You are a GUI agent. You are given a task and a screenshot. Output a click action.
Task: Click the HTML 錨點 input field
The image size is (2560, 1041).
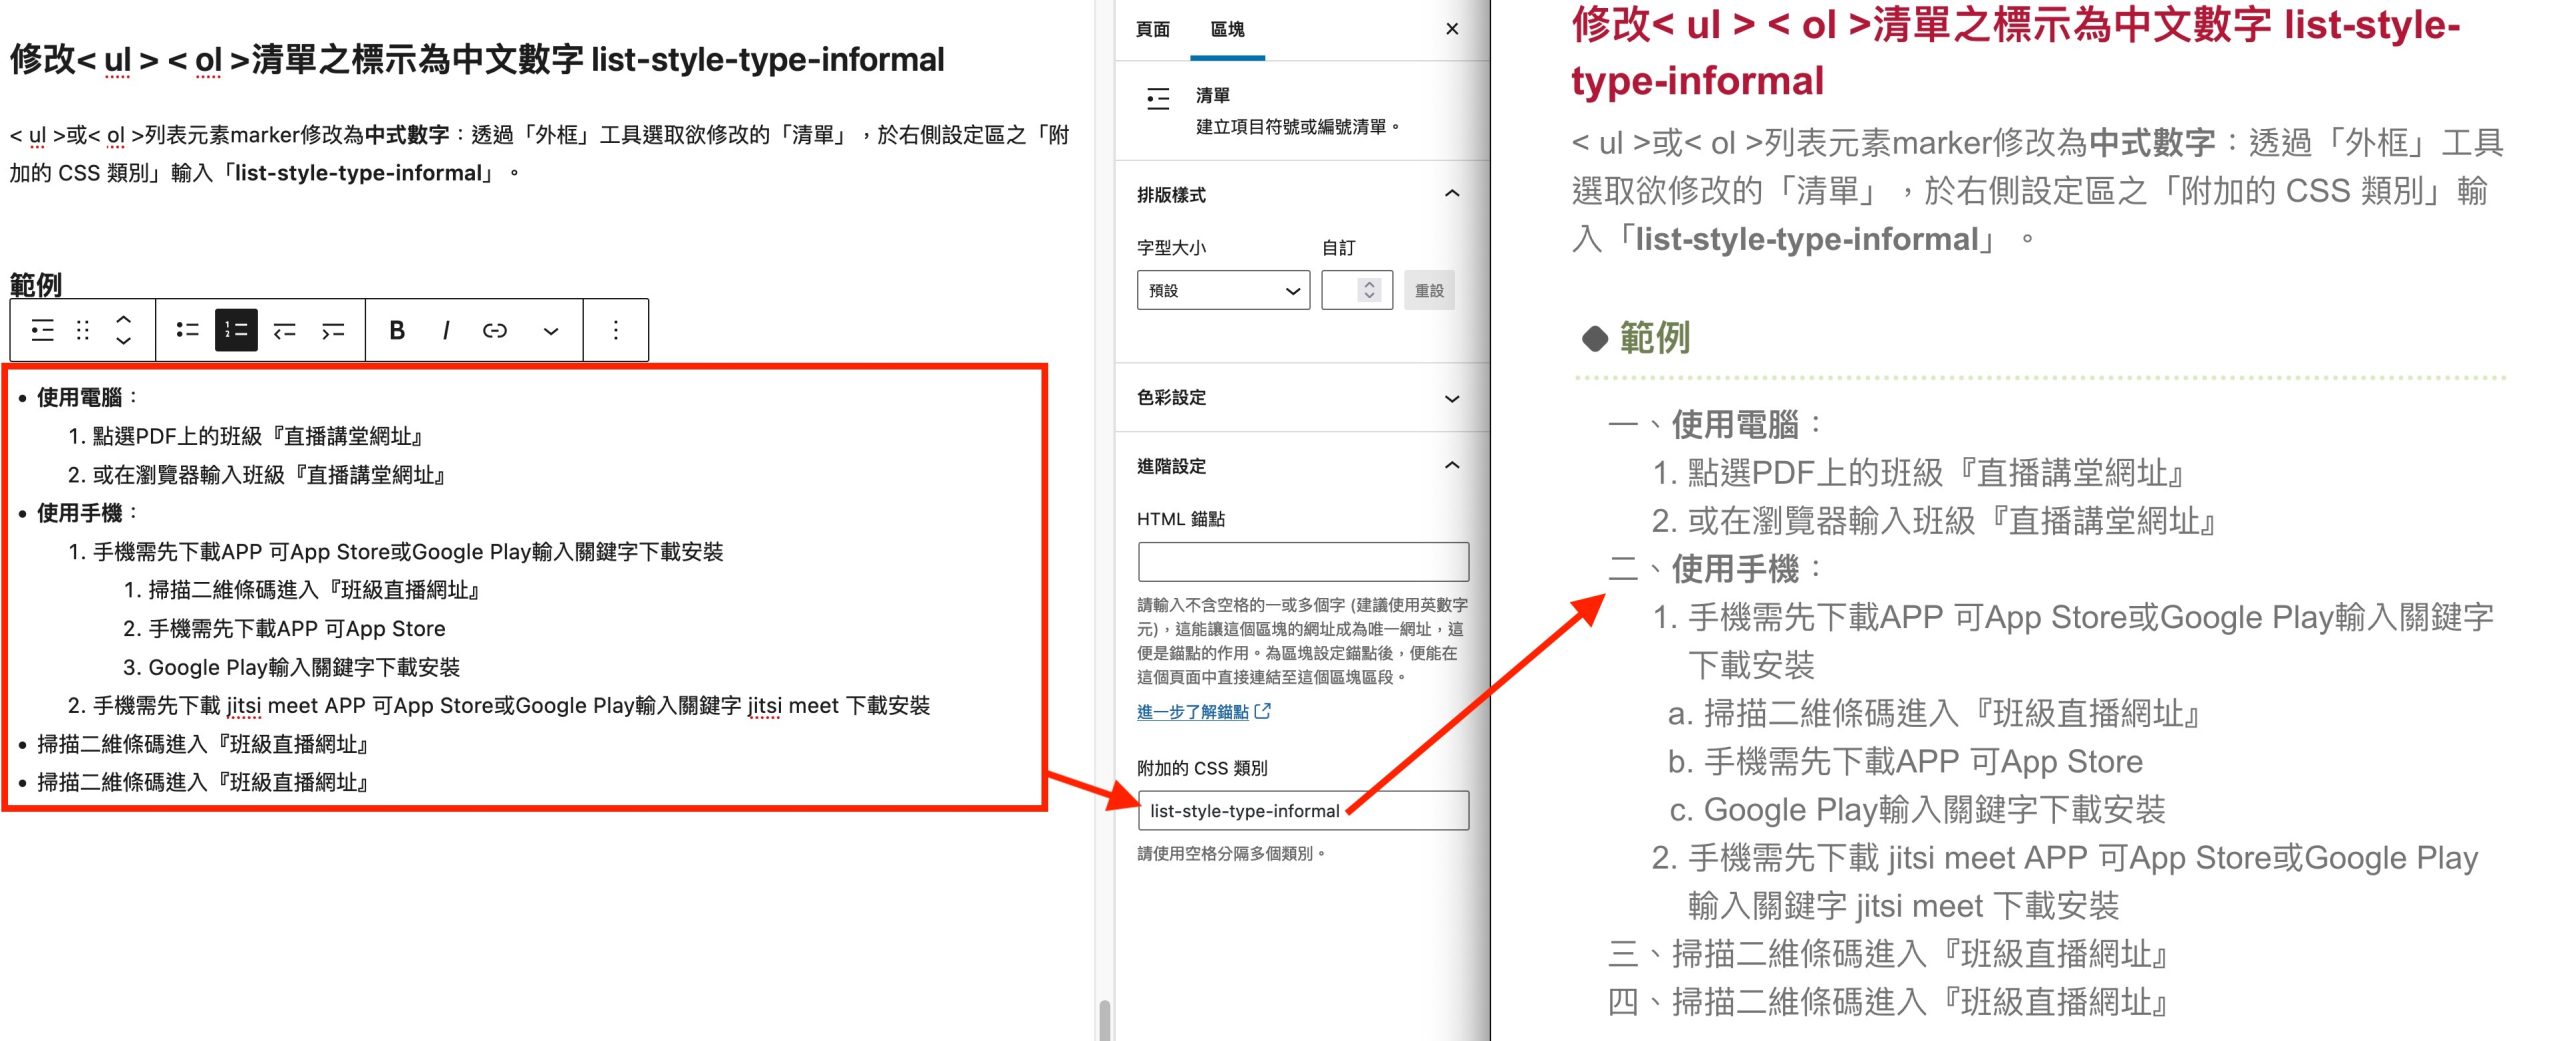pyautogui.click(x=1303, y=561)
